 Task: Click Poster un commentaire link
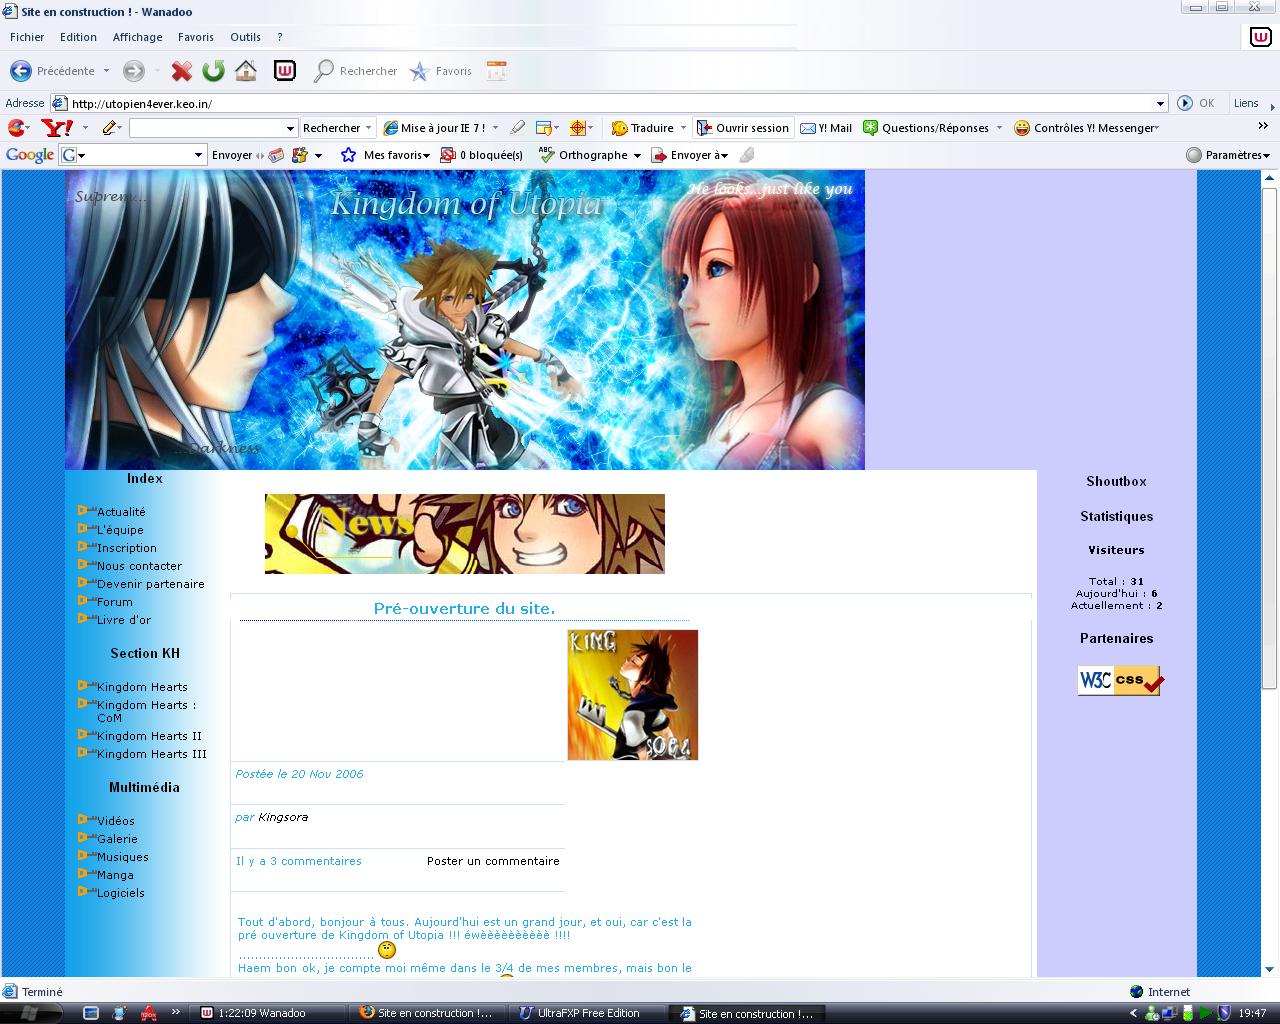[493, 861]
